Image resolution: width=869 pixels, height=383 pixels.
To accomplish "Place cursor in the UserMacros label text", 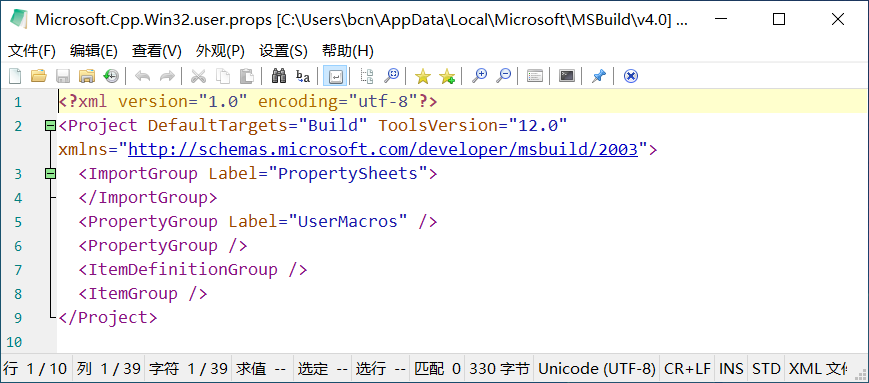I will [347, 222].
